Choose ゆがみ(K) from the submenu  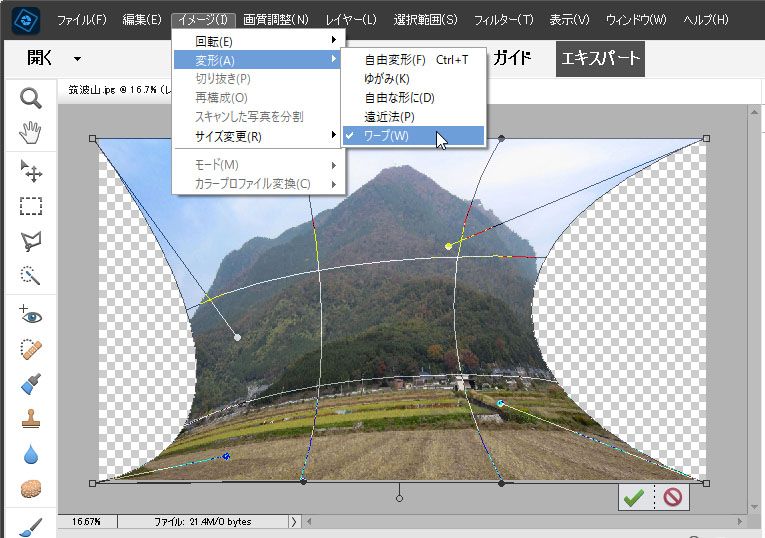coord(413,79)
